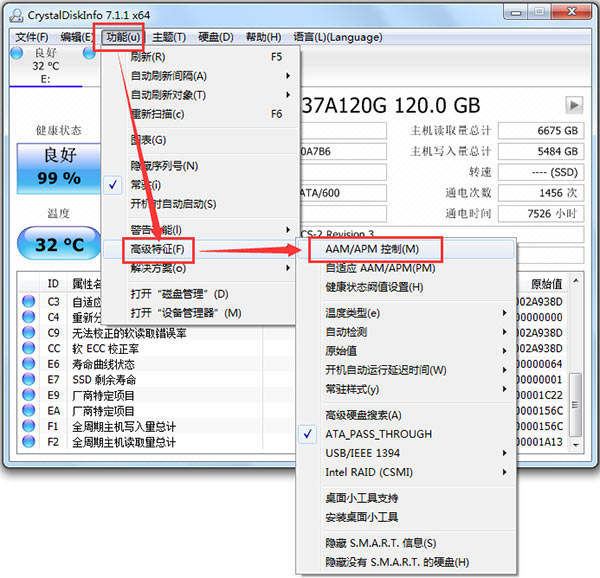600x578 pixels.
Task: Click the 转速 value ---- (SSD)
Action: [541, 172]
